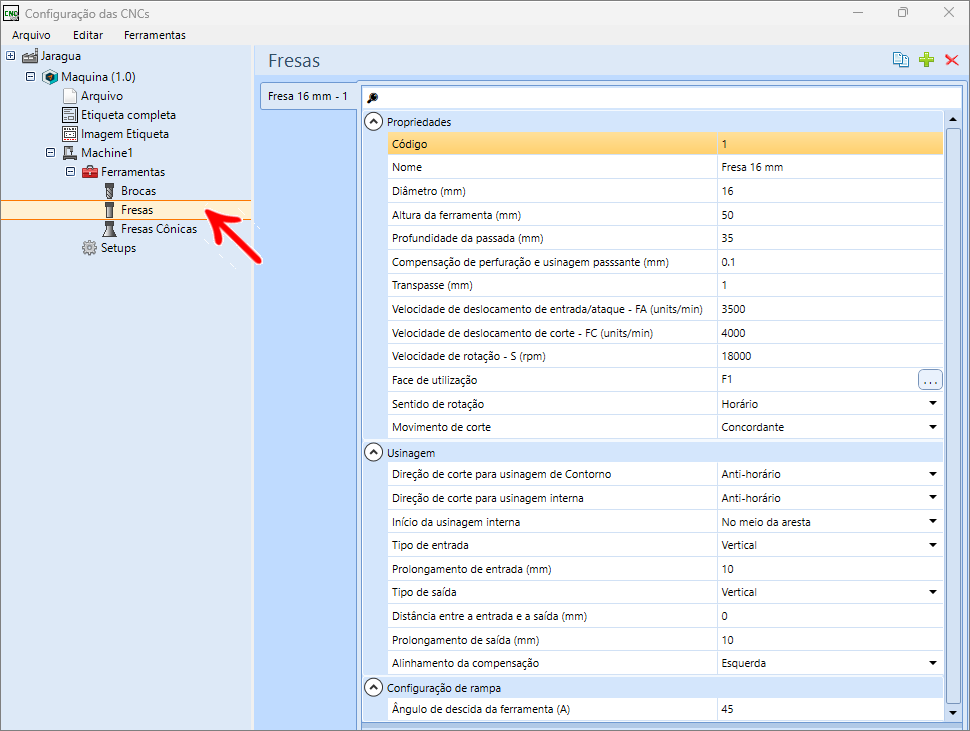This screenshot has height=731, width=970.
Task: Collapse the Maquina (1.0) tree node
Action: [x=30, y=77]
